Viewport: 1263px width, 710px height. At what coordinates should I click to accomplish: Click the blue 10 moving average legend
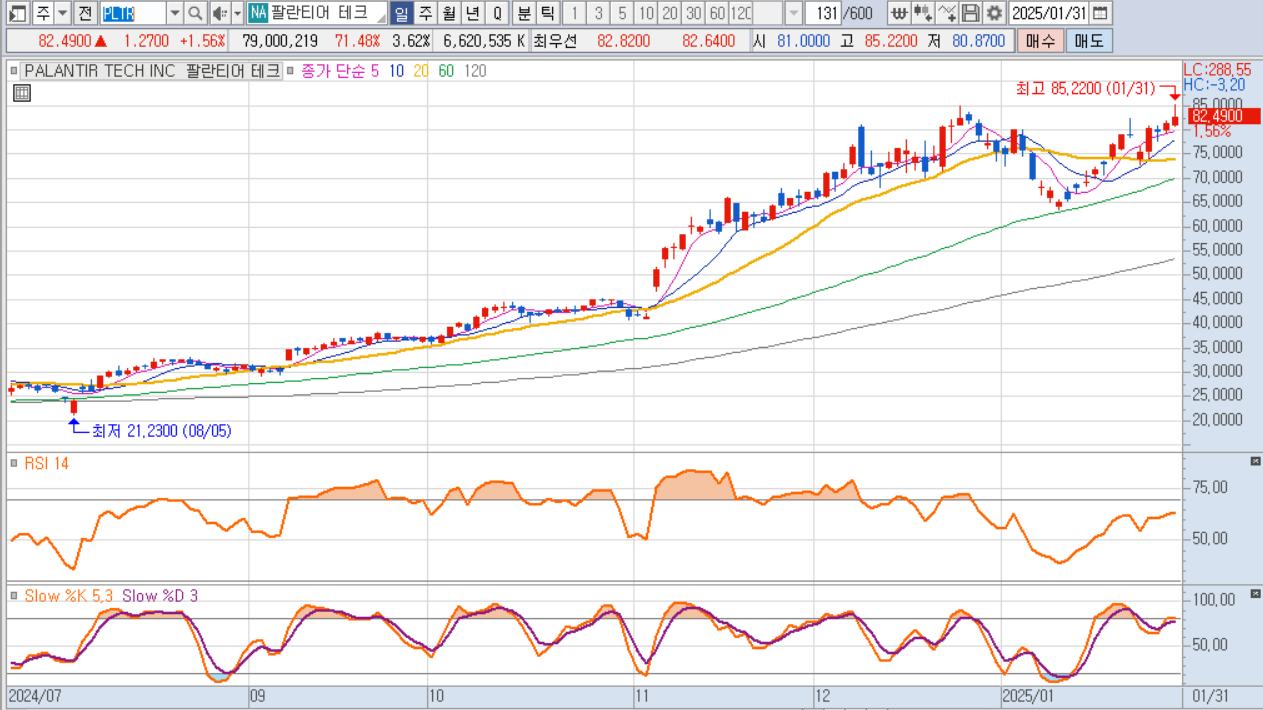pyautogui.click(x=396, y=71)
